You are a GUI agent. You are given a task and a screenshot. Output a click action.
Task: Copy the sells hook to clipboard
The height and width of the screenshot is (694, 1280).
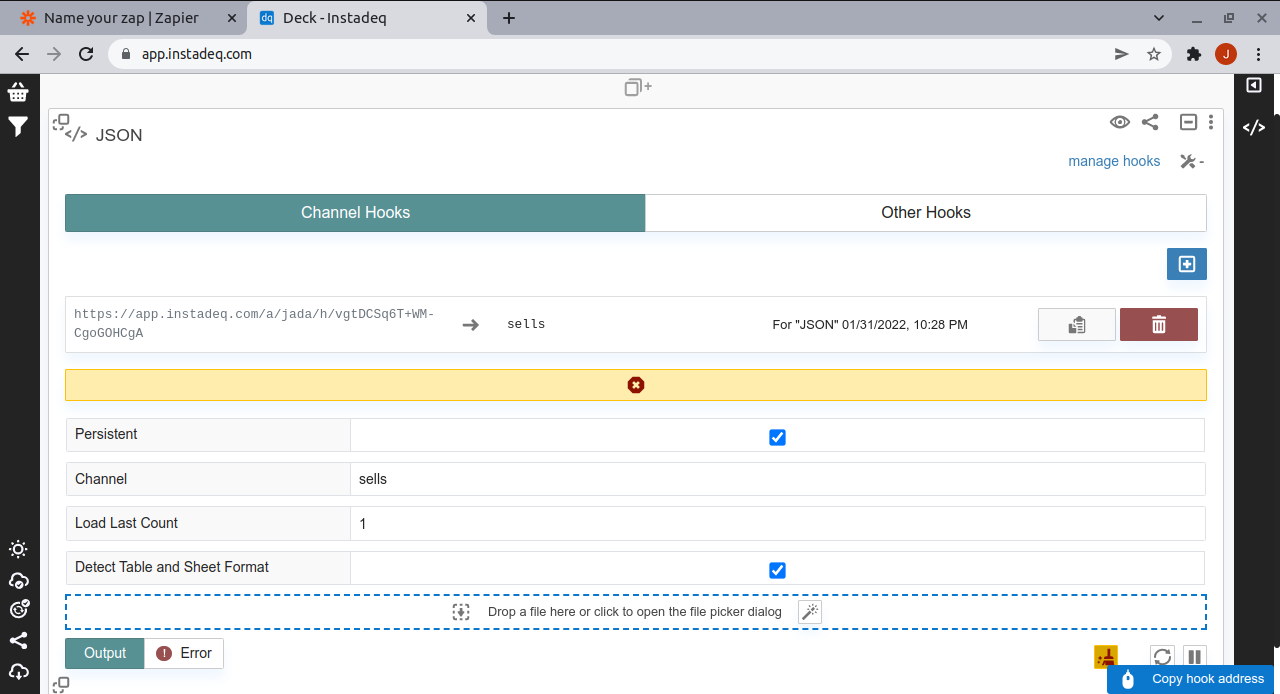tap(1077, 324)
